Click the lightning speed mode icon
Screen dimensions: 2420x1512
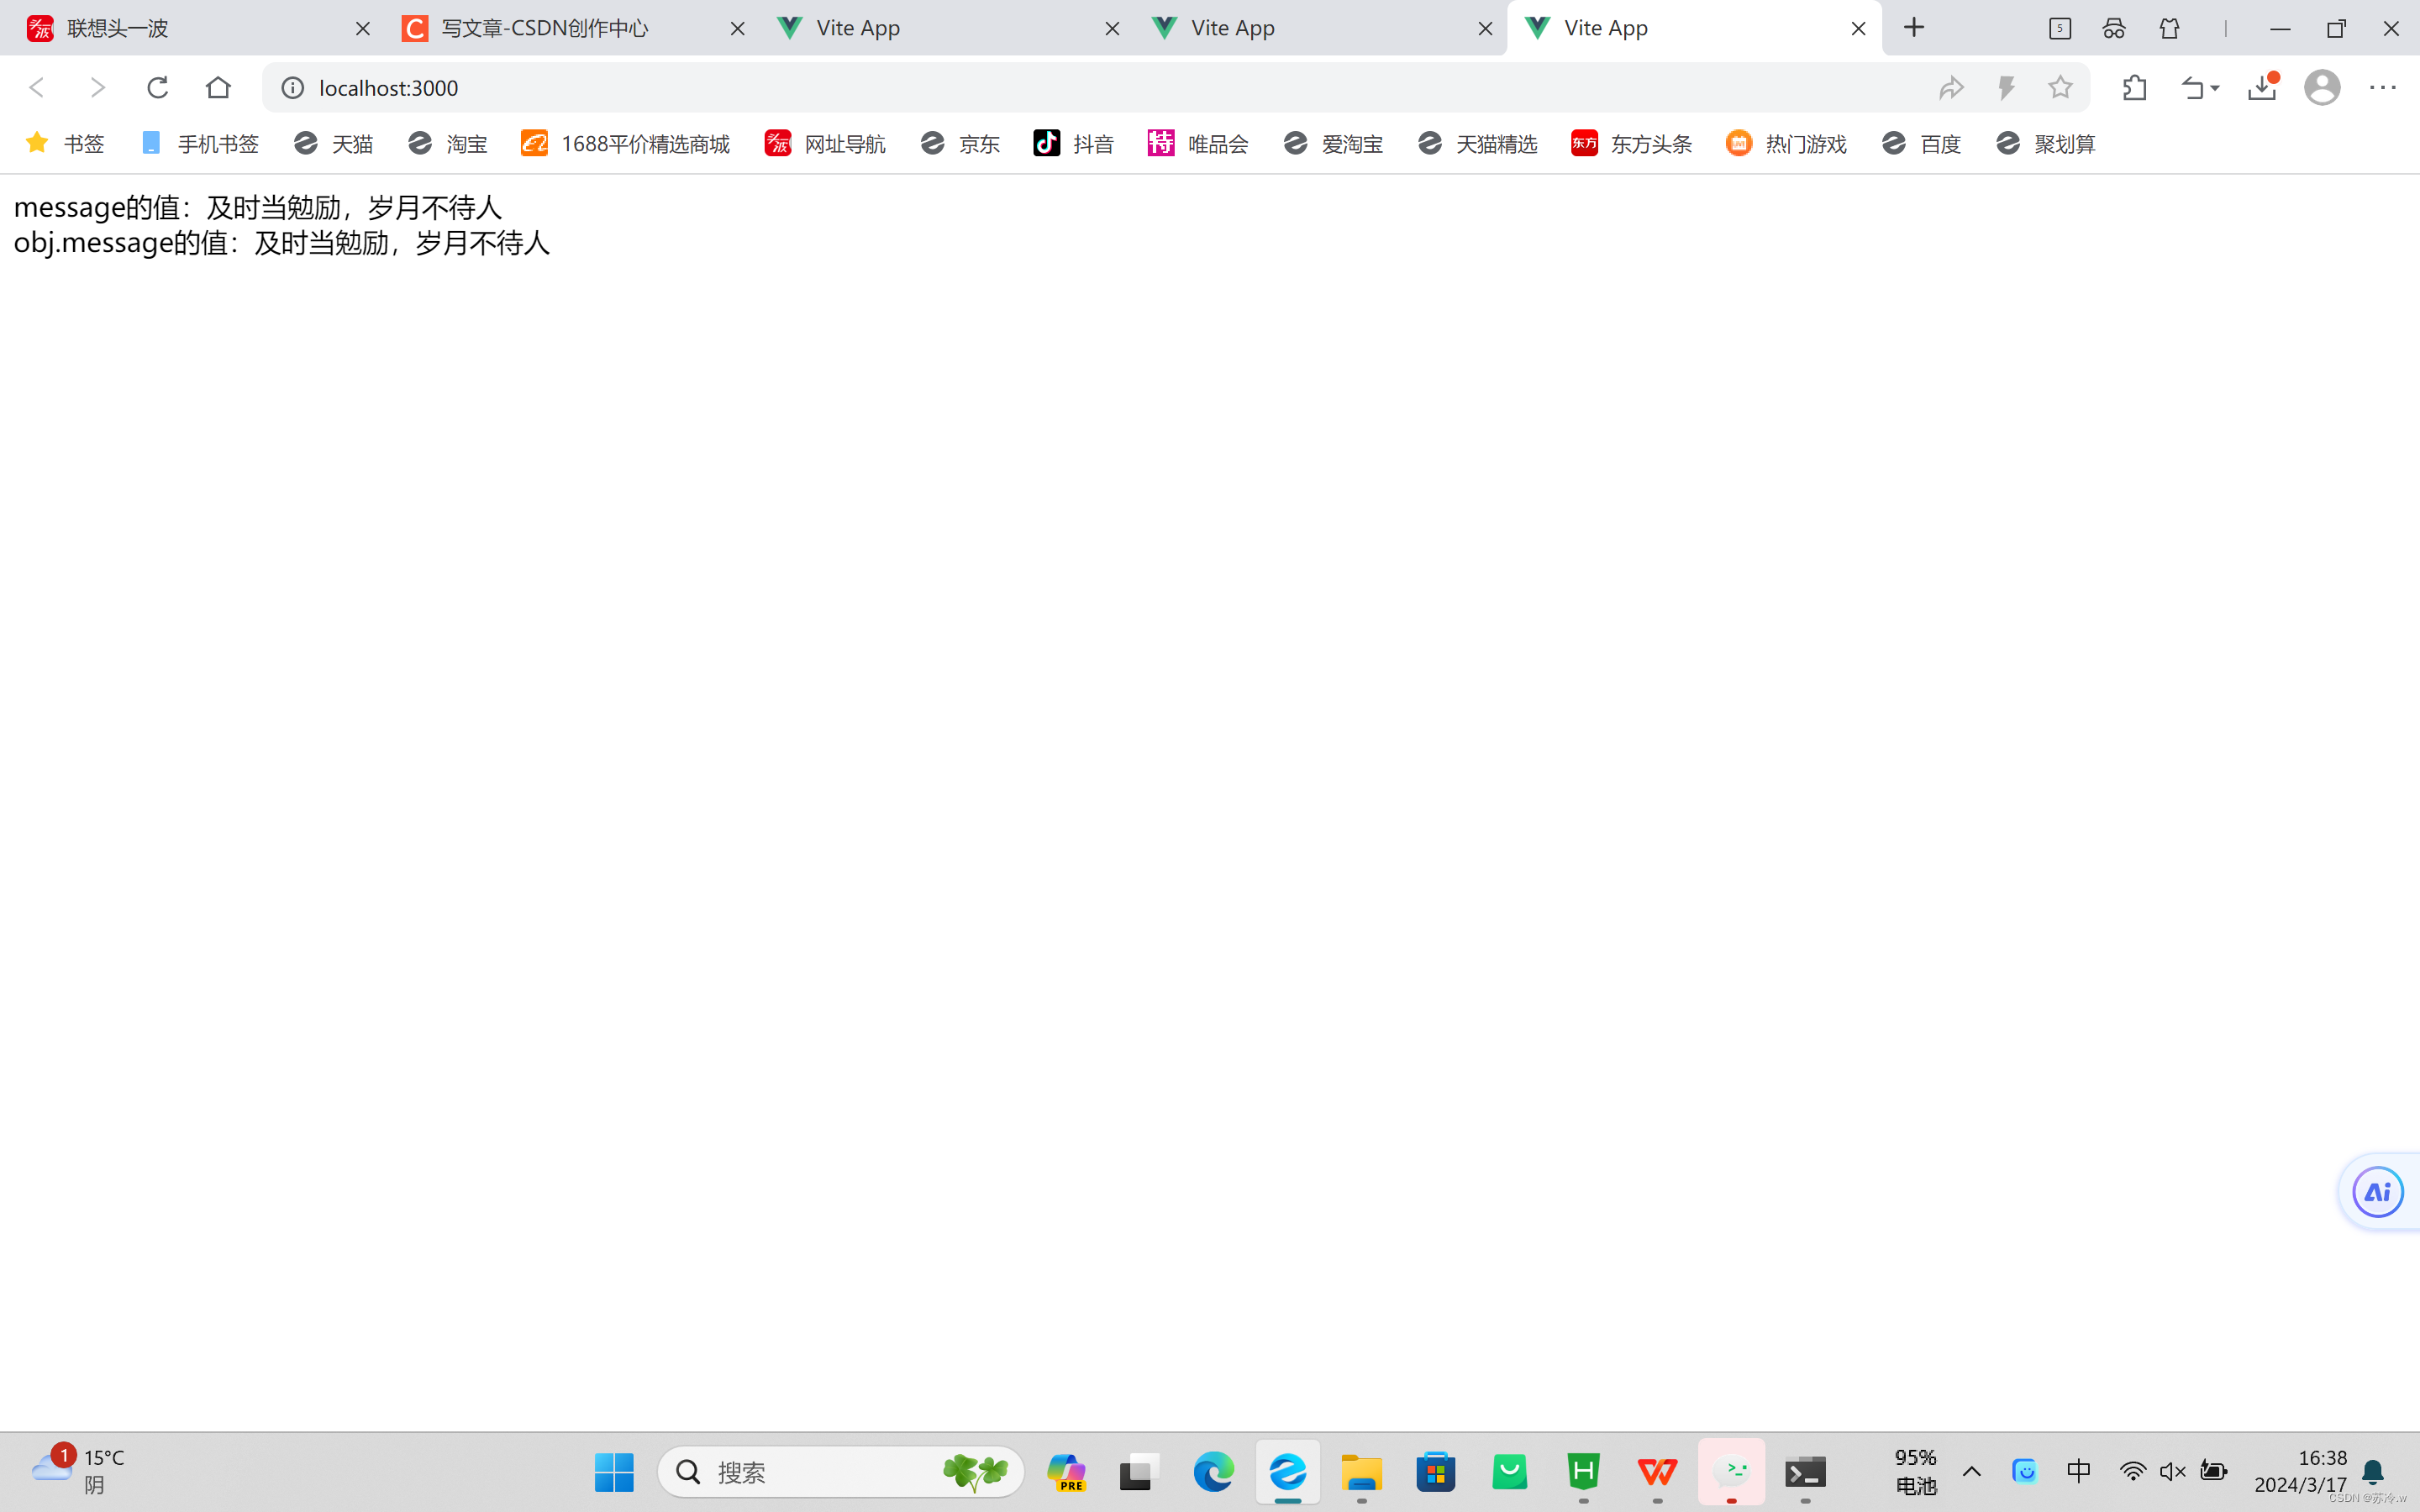pyautogui.click(x=2006, y=88)
